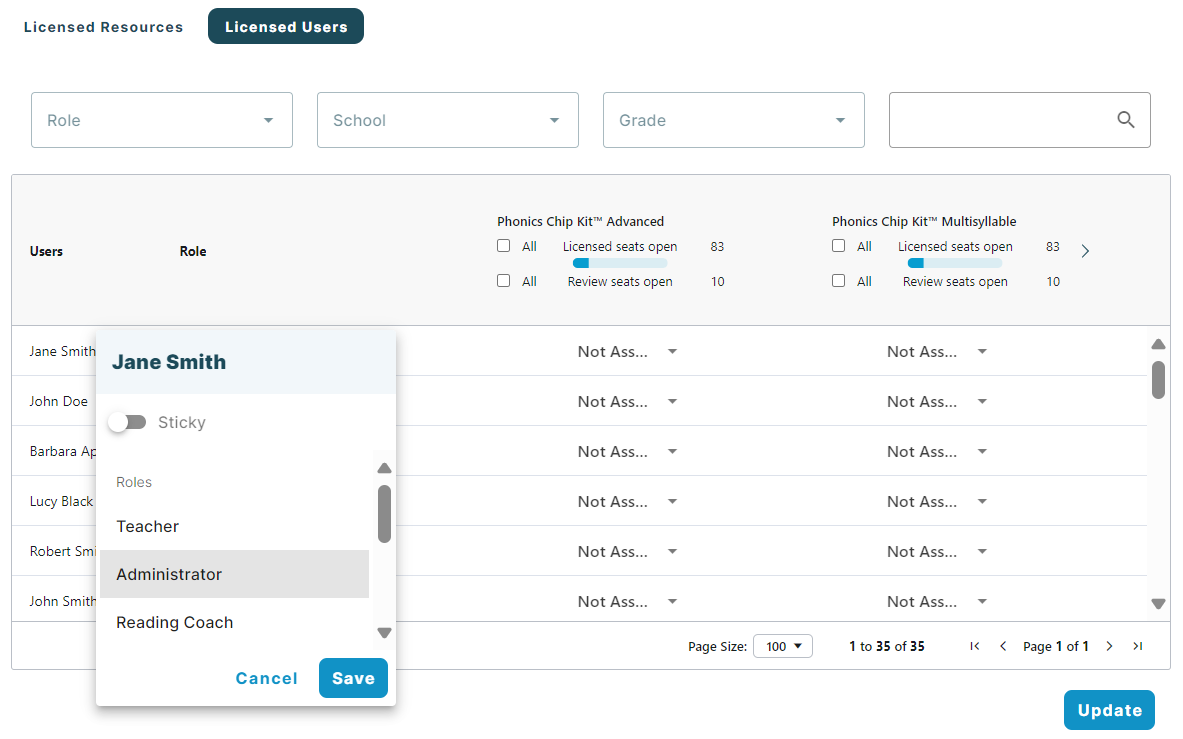The image size is (1183, 739).
Task: Click the Jane Smith name in table
Action: [62, 351]
